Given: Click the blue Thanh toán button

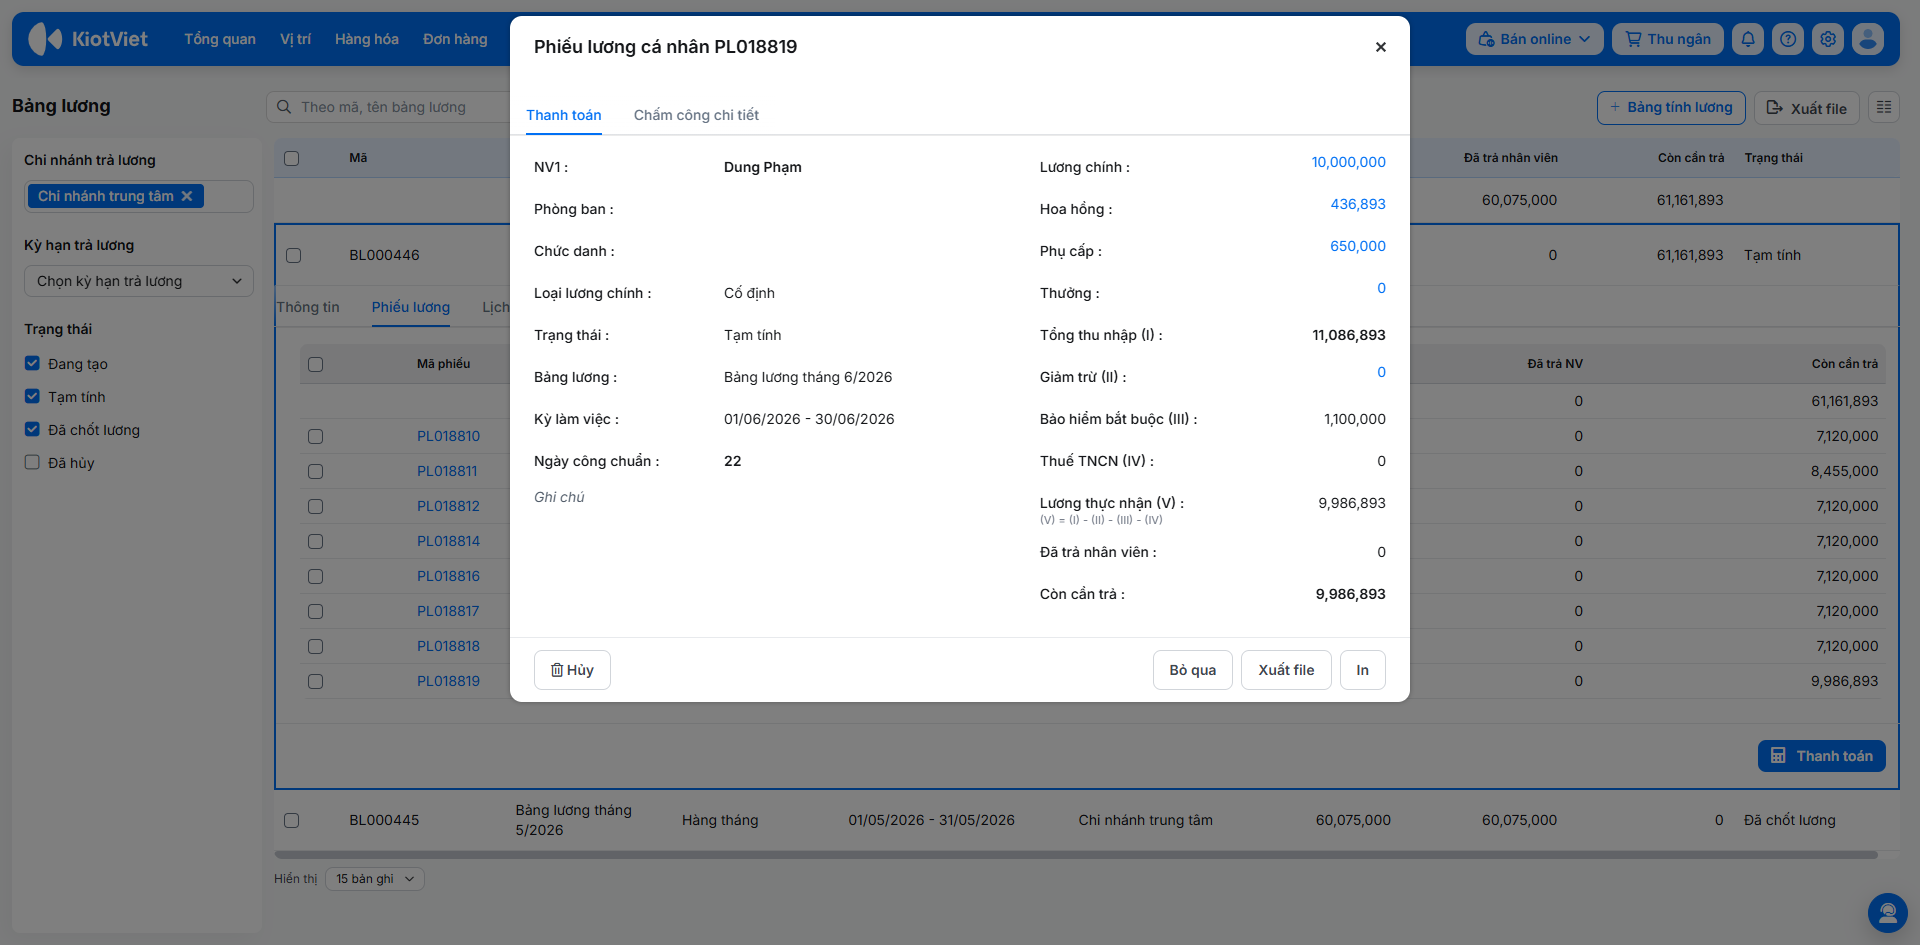Looking at the screenshot, I should point(1822,756).
